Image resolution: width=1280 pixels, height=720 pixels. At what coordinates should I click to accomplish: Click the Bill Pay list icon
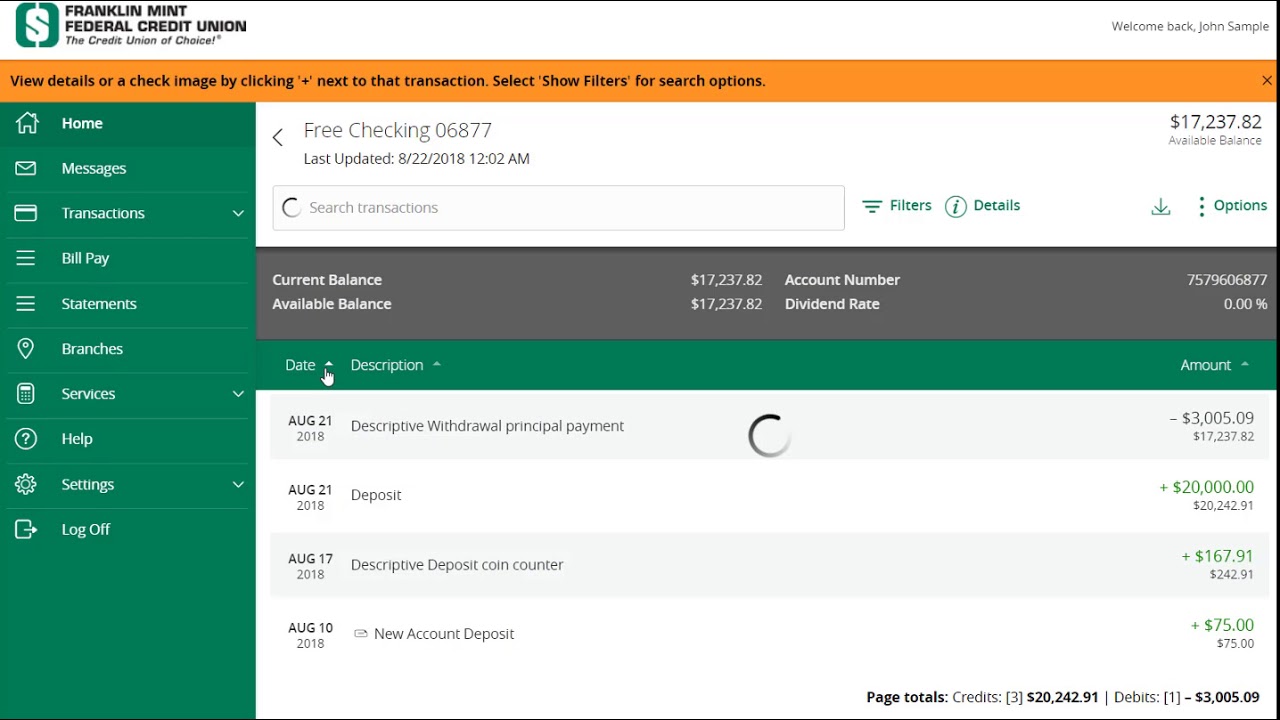click(x=26, y=258)
